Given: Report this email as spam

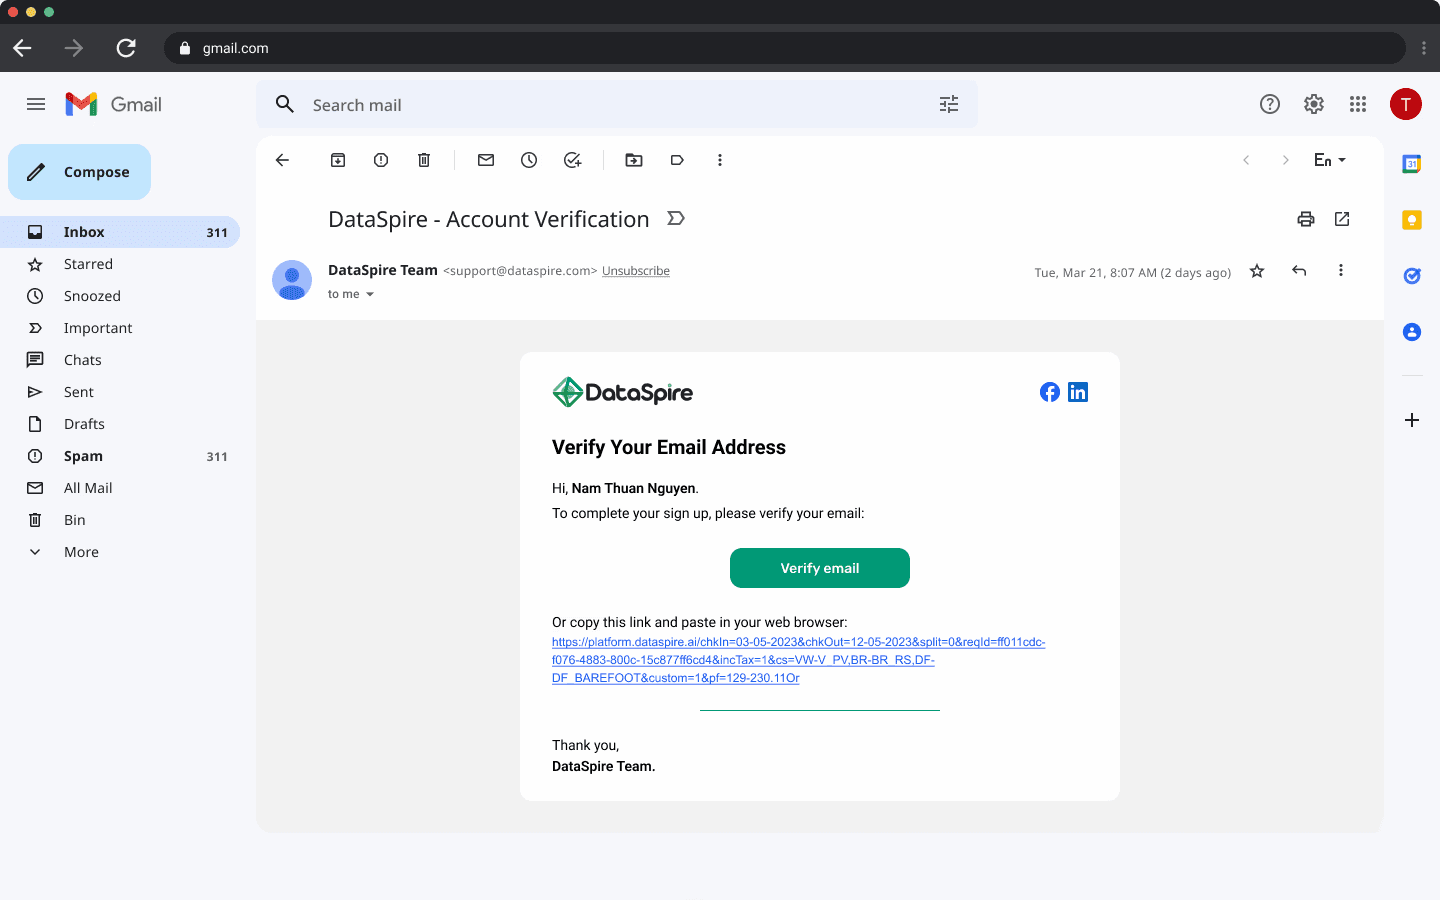Looking at the screenshot, I should [x=381, y=160].
